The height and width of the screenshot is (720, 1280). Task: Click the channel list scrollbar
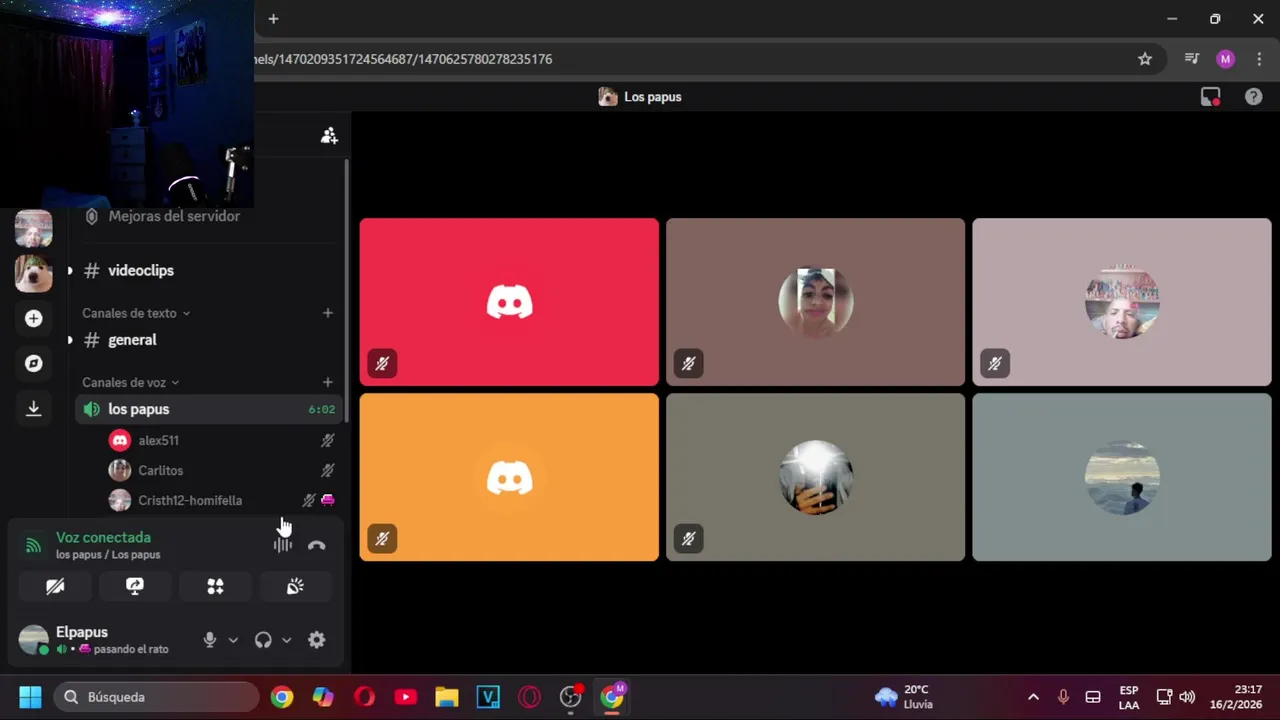347,290
